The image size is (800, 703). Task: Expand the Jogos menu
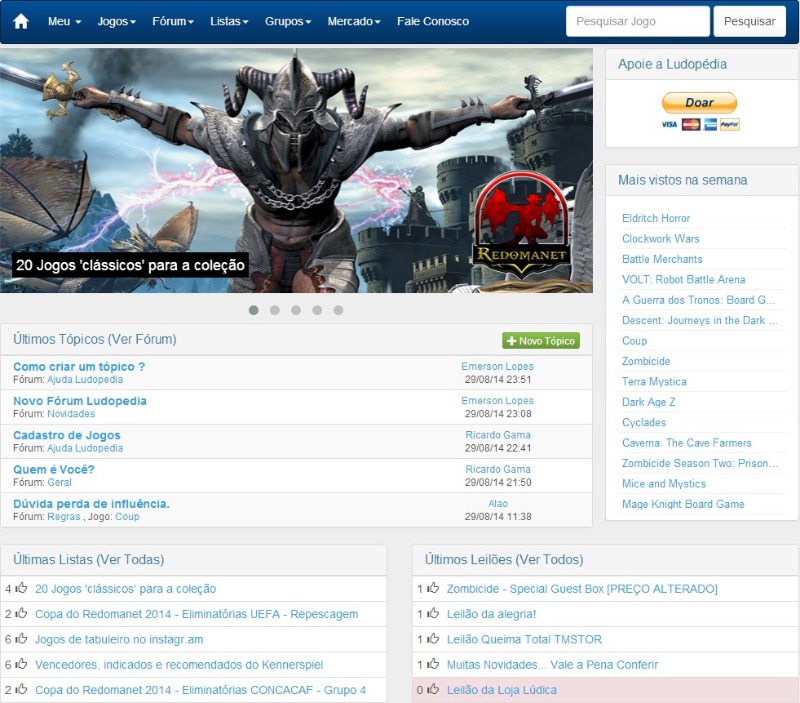[116, 21]
